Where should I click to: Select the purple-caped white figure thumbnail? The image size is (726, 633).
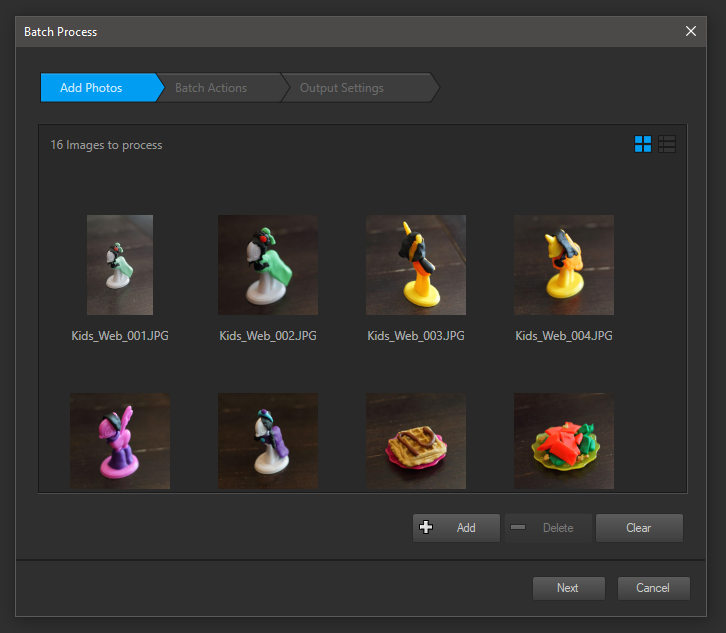(268, 441)
